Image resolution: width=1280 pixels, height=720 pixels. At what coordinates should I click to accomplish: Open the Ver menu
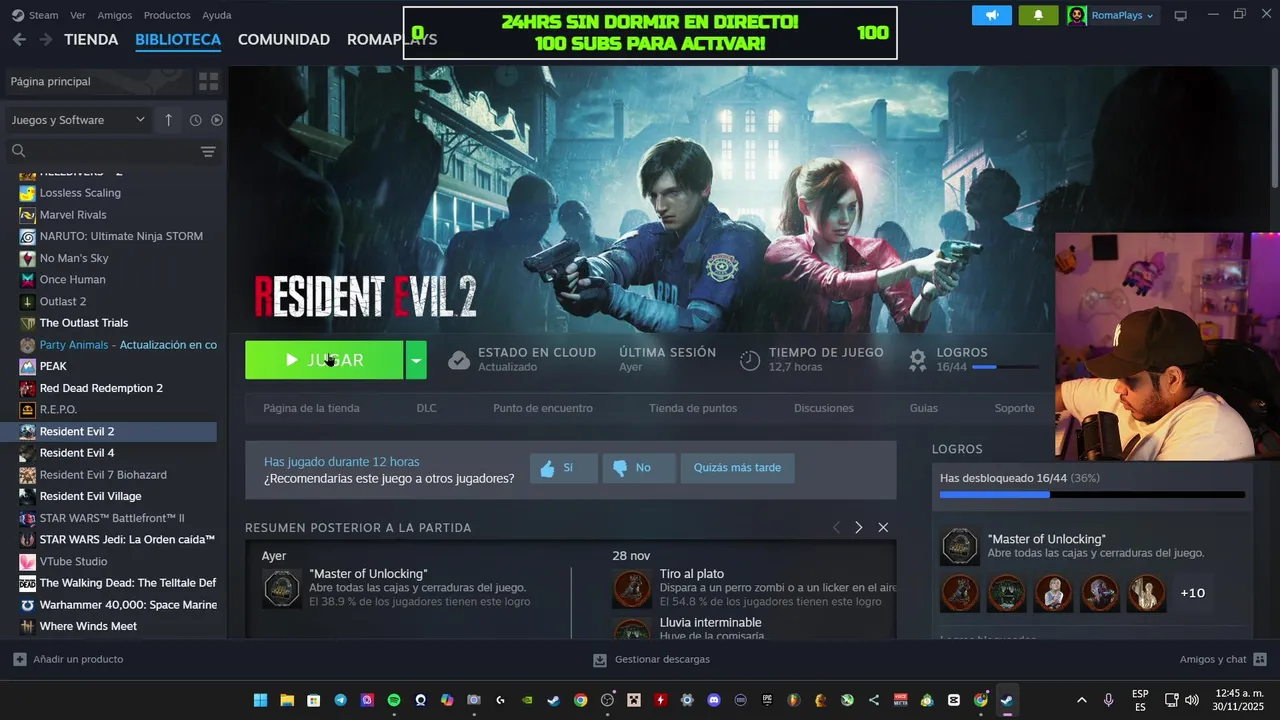pos(78,15)
